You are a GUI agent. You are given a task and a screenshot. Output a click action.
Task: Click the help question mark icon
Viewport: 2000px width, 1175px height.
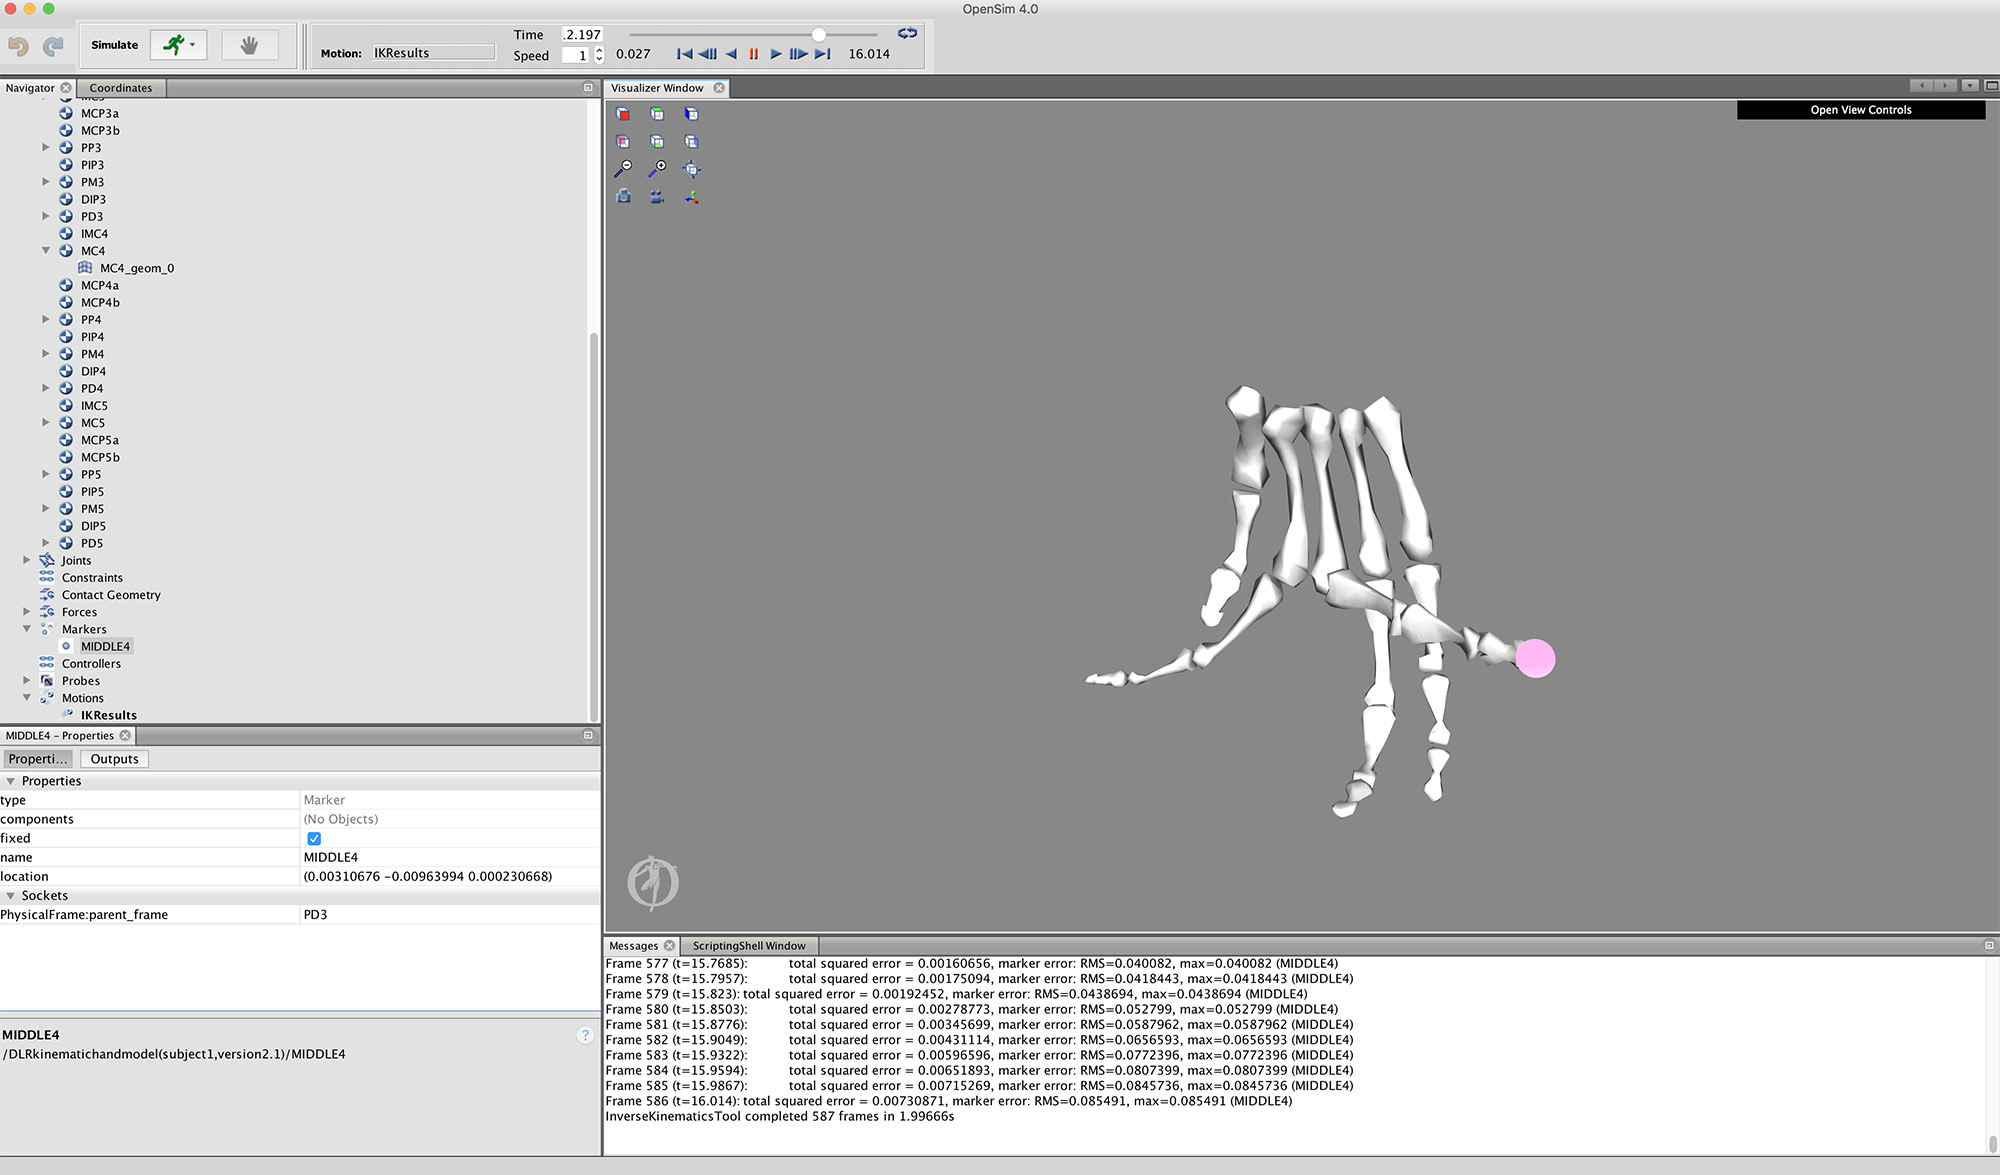(x=585, y=1035)
